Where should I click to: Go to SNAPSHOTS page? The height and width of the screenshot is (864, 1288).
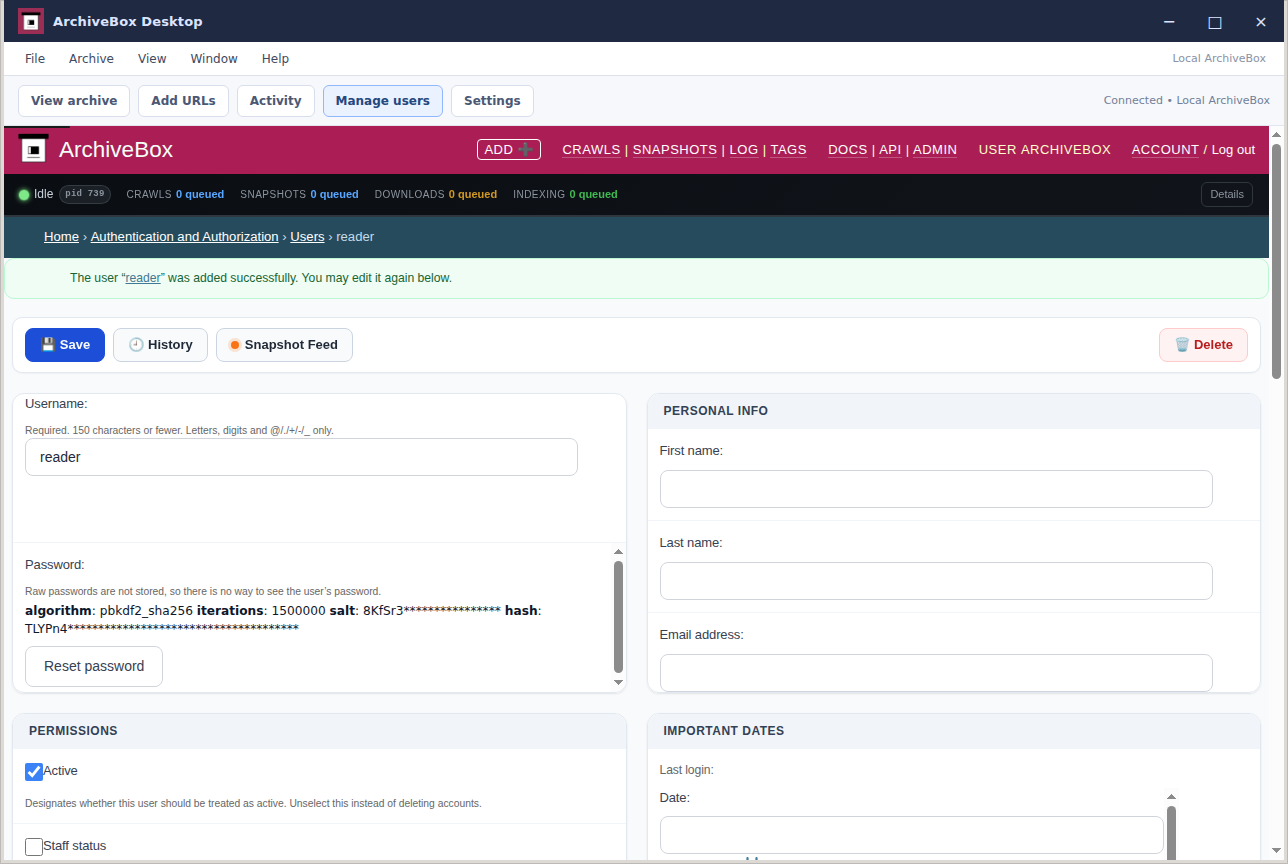(x=675, y=149)
